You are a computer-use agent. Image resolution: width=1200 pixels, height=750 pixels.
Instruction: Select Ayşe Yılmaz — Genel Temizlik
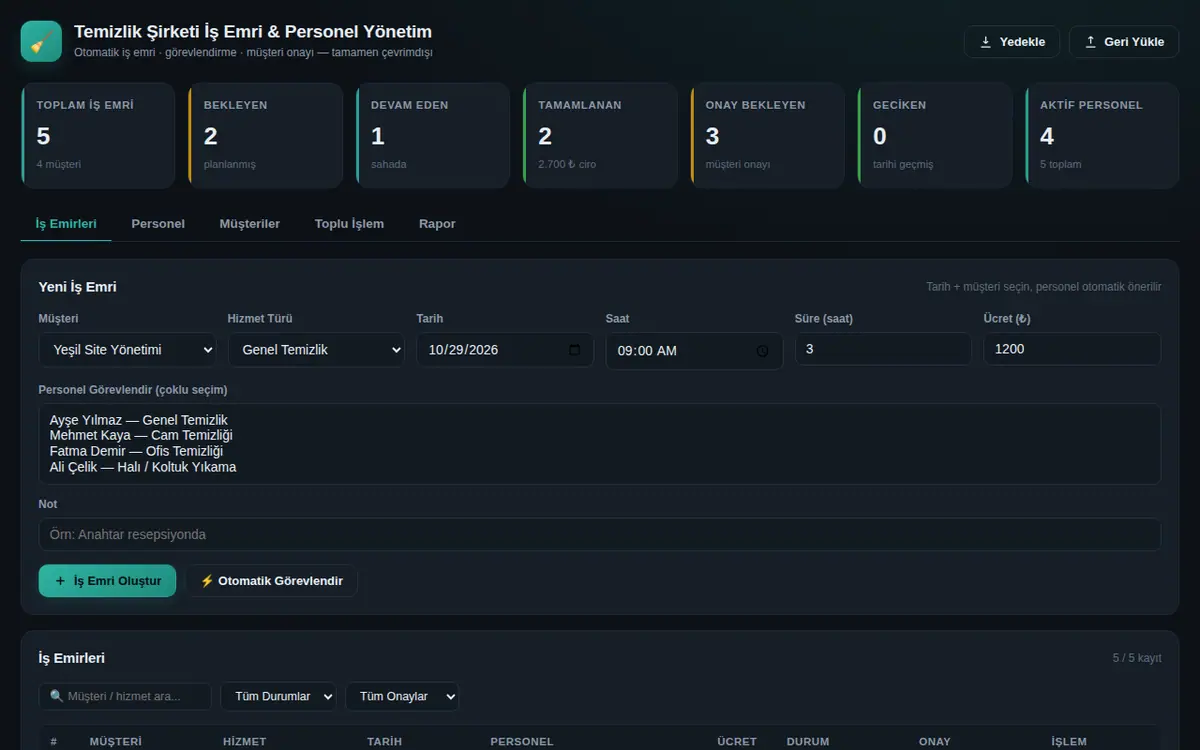click(x=139, y=420)
